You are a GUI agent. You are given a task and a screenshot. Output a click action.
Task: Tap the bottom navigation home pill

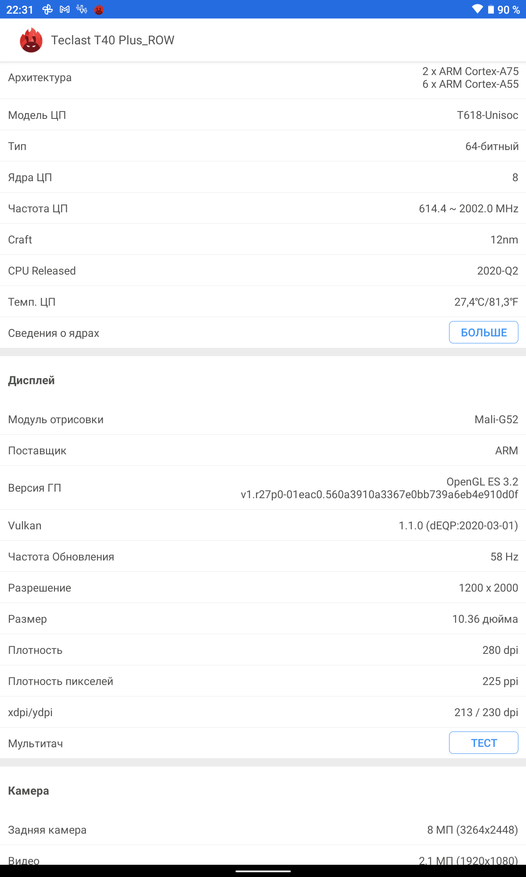pyautogui.click(x=263, y=871)
